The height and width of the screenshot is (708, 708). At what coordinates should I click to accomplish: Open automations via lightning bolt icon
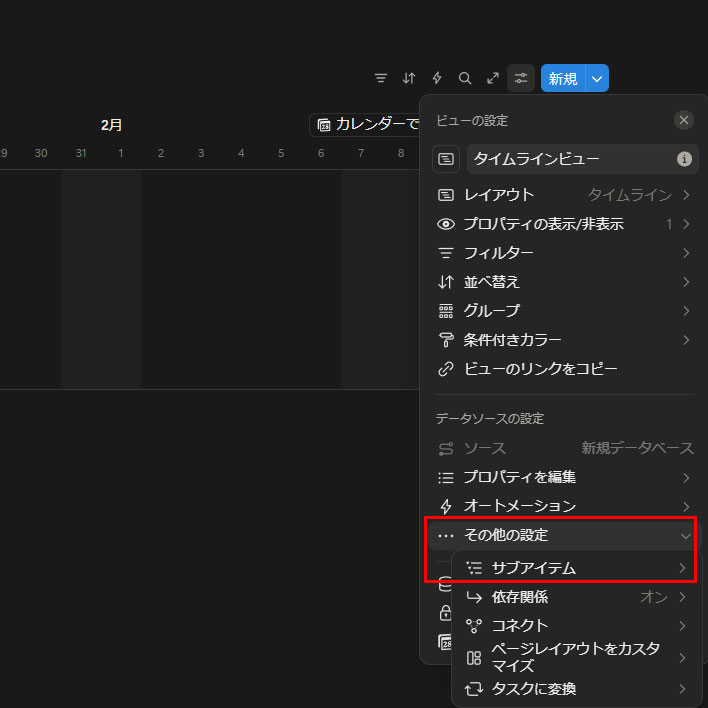(x=437, y=78)
